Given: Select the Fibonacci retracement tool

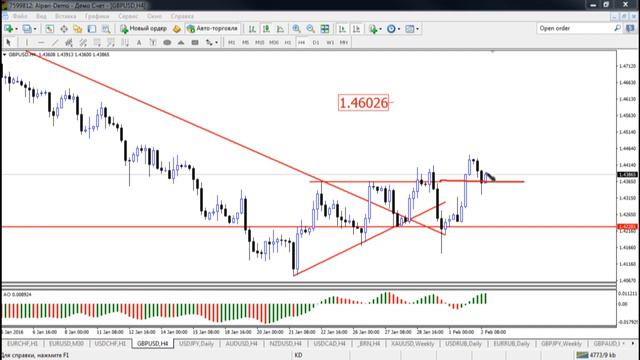Looking at the screenshot, I should (x=97, y=42).
